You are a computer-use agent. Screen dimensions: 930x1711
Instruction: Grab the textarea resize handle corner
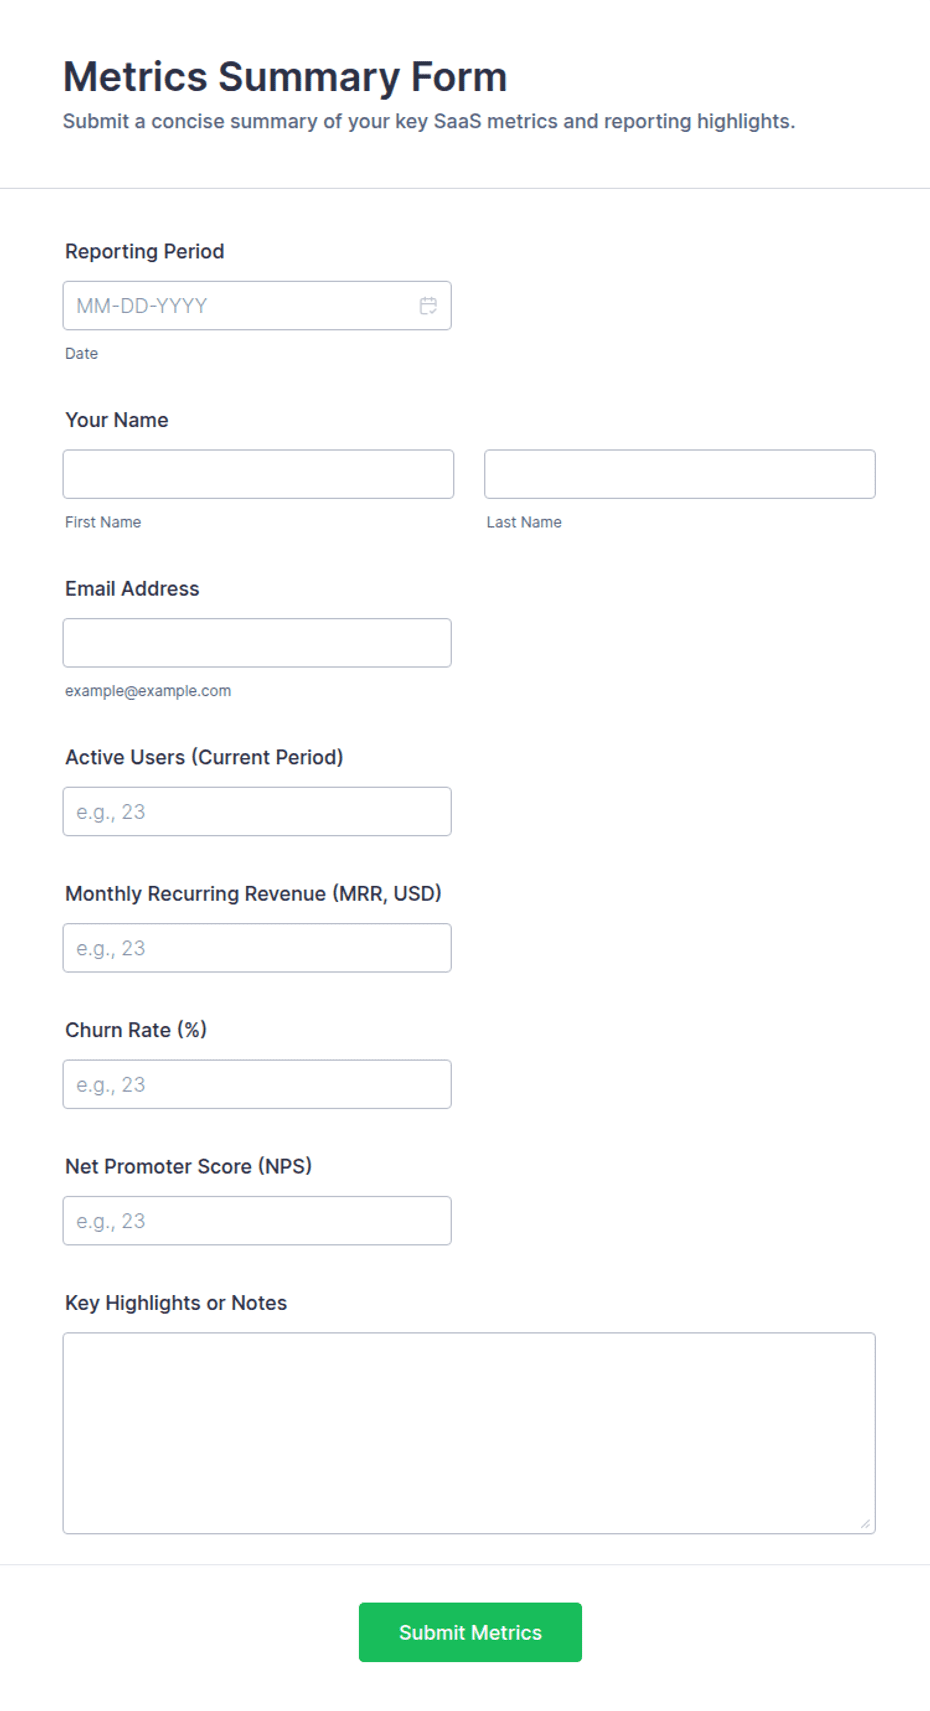865,1523
